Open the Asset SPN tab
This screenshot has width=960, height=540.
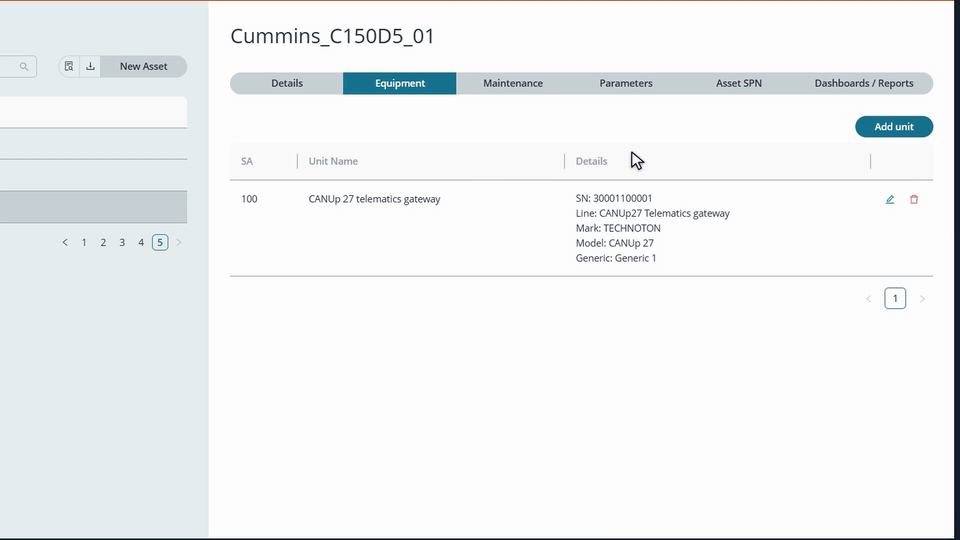(x=739, y=83)
